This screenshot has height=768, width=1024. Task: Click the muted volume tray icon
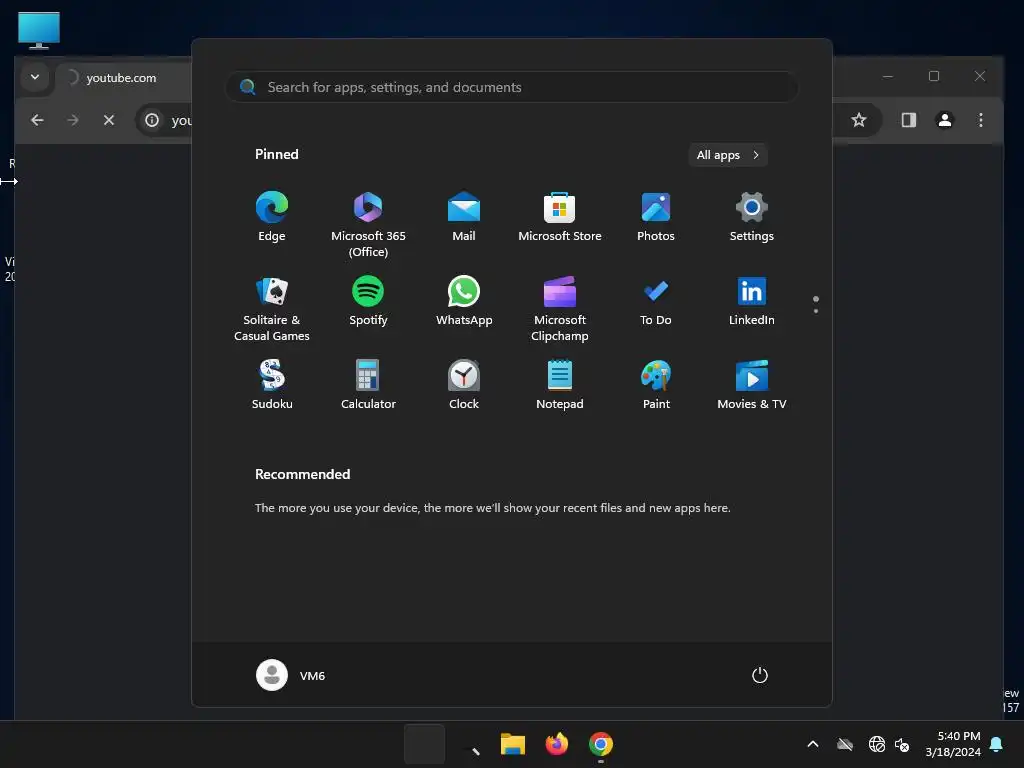coord(902,744)
